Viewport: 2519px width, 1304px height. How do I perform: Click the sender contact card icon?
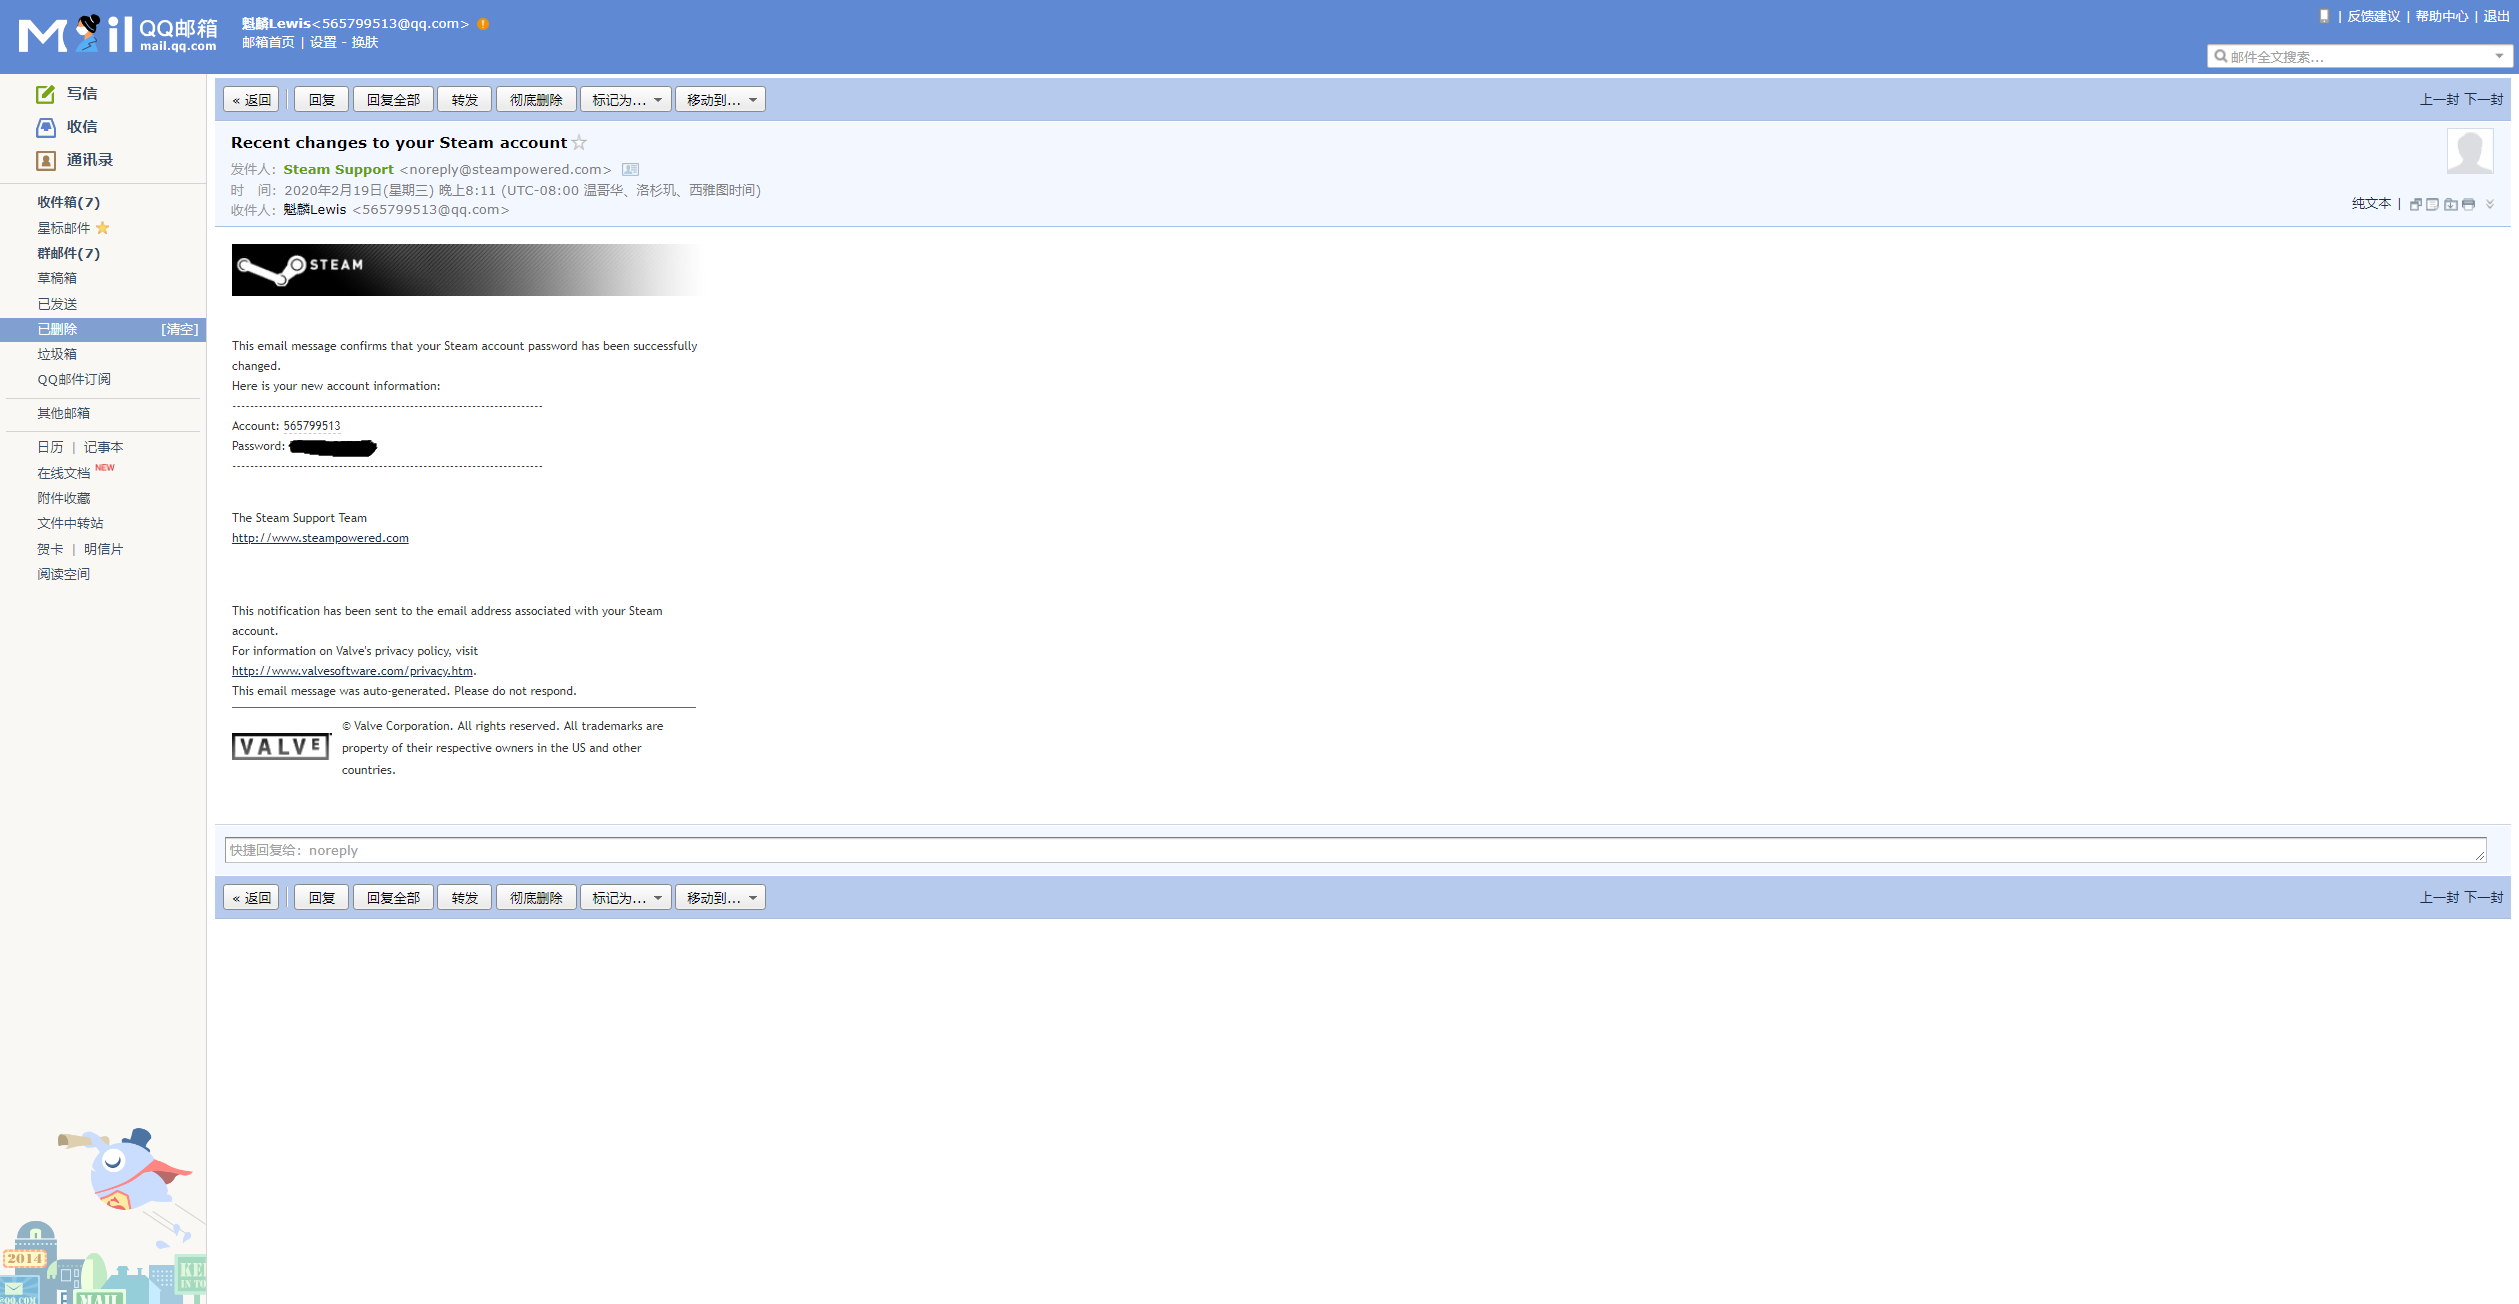pyautogui.click(x=630, y=169)
